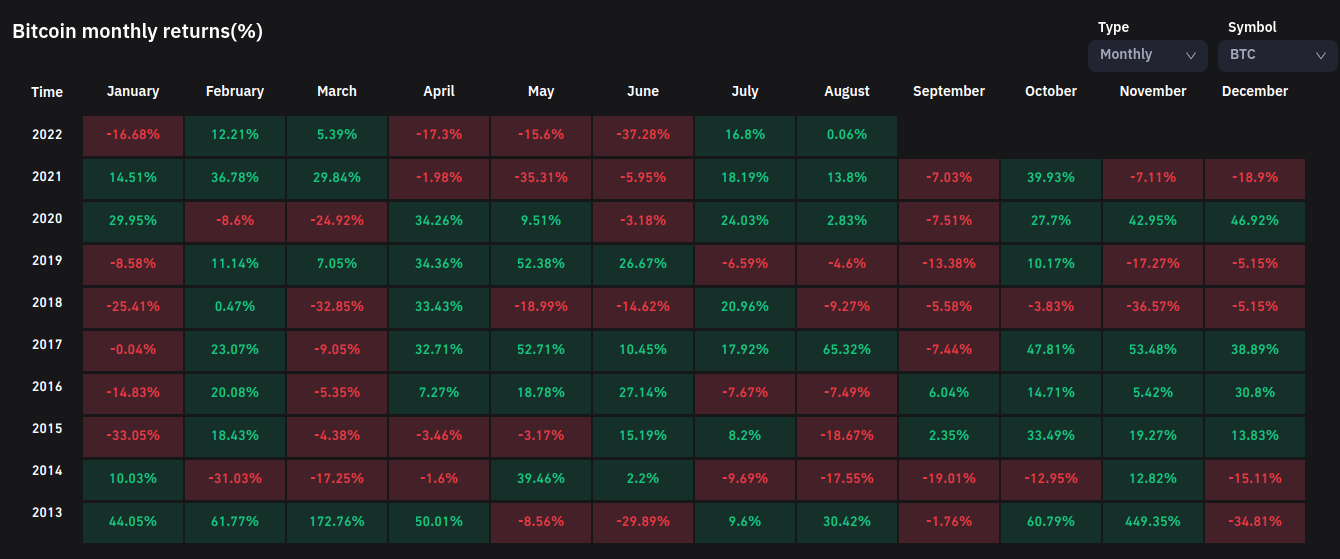The image size is (1340, 559).
Task: Click the chevron arrow in BTC selector
Action: (x=1321, y=56)
